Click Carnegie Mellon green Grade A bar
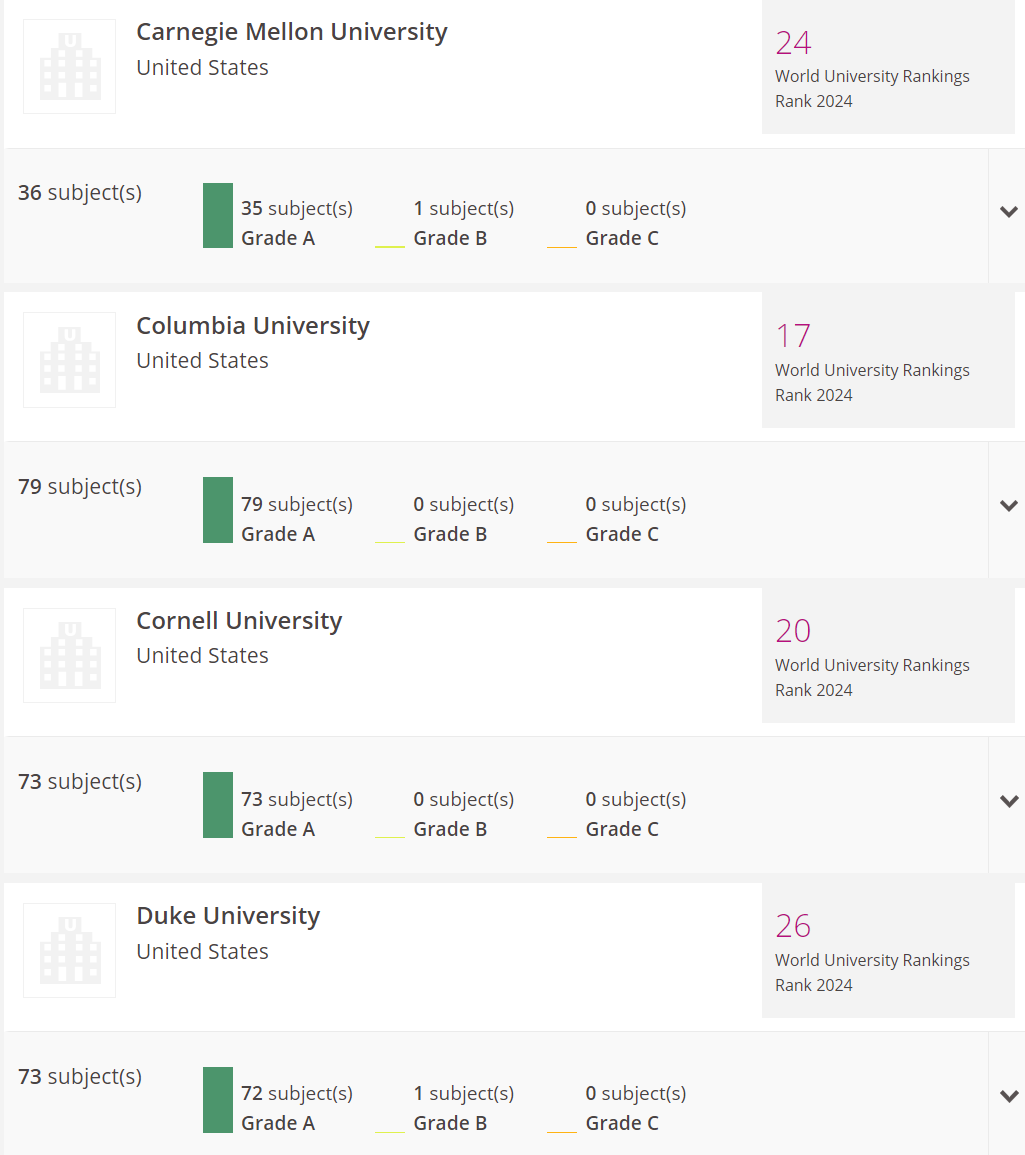 [x=218, y=215]
